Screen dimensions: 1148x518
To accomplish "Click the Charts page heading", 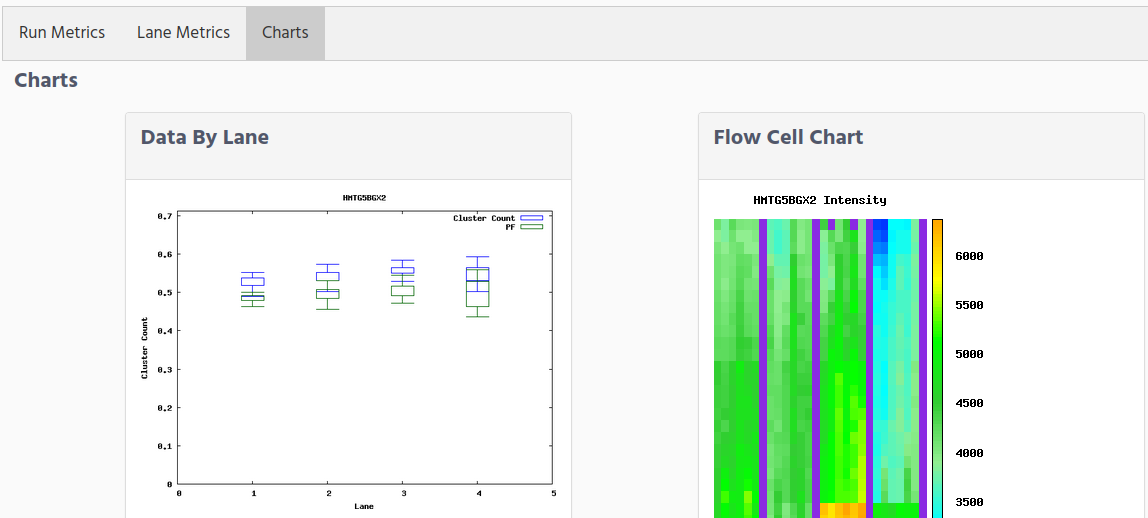I will pyautogui.click(x=46, y=80).
